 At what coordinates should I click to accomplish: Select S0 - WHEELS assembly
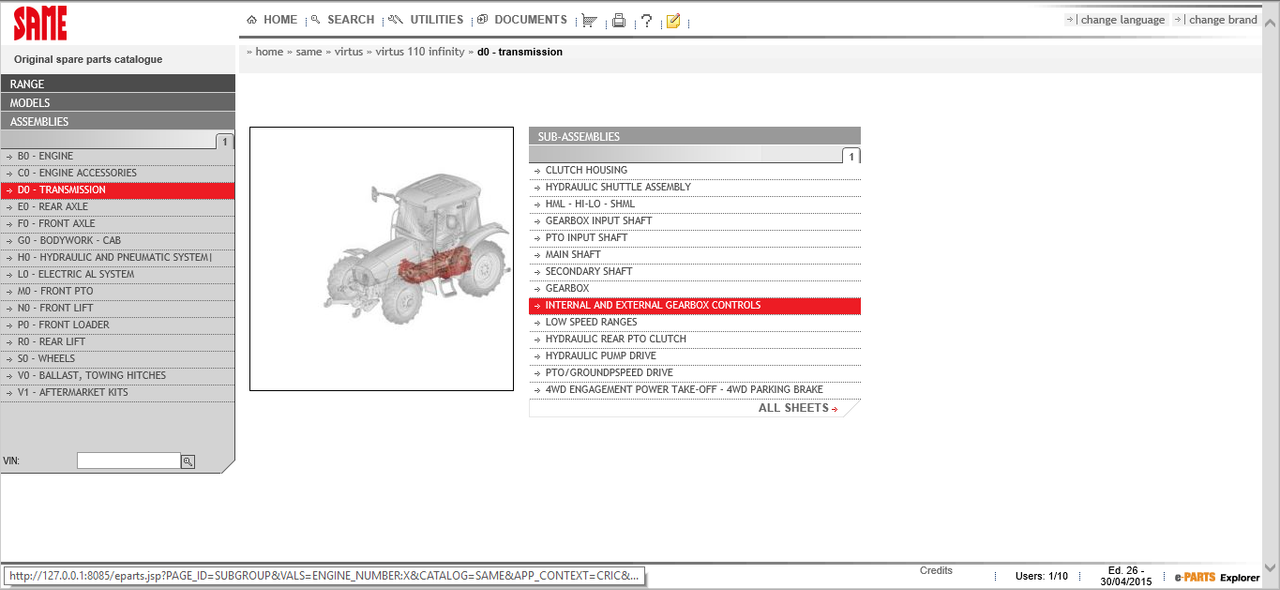pyautogui.click(x=118, y=359)
